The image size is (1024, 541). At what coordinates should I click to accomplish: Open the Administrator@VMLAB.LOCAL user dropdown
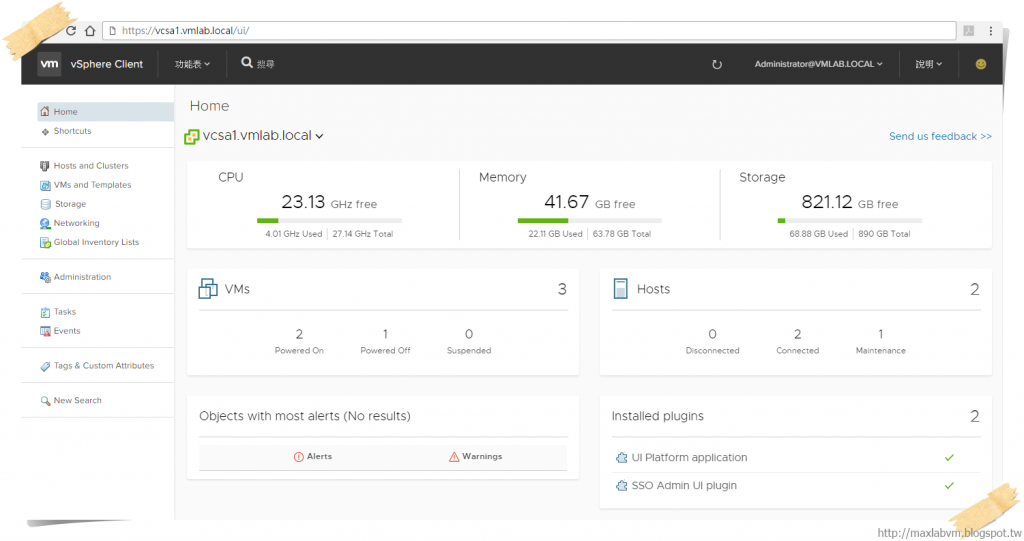pyautogui.click(x=818, y=64)
